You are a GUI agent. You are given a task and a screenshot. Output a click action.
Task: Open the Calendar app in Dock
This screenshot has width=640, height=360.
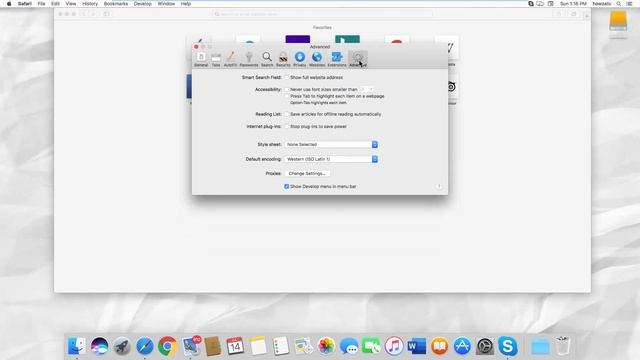[235, 346]
